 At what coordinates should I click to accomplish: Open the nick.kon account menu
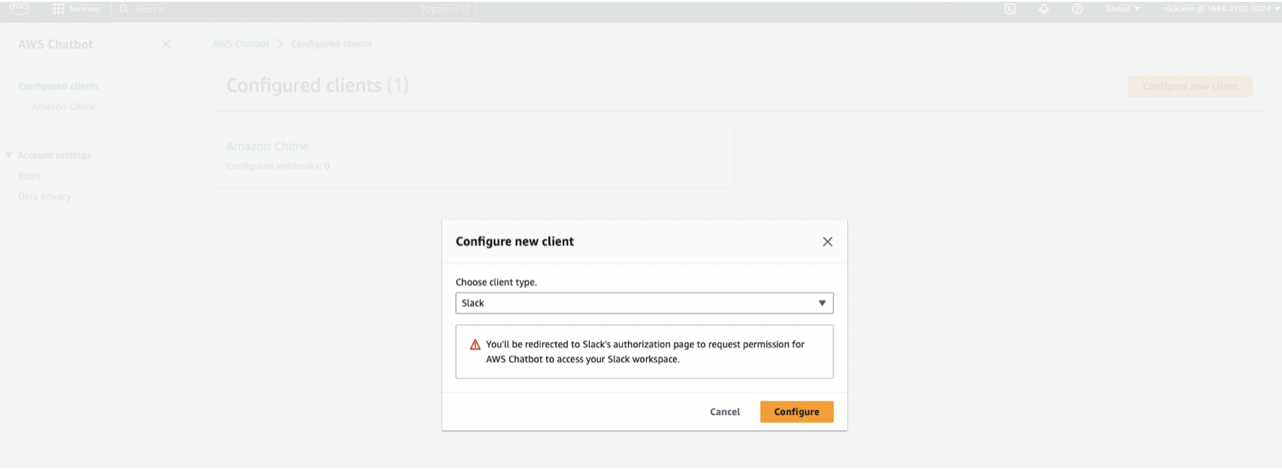(x=1220, y=8)
